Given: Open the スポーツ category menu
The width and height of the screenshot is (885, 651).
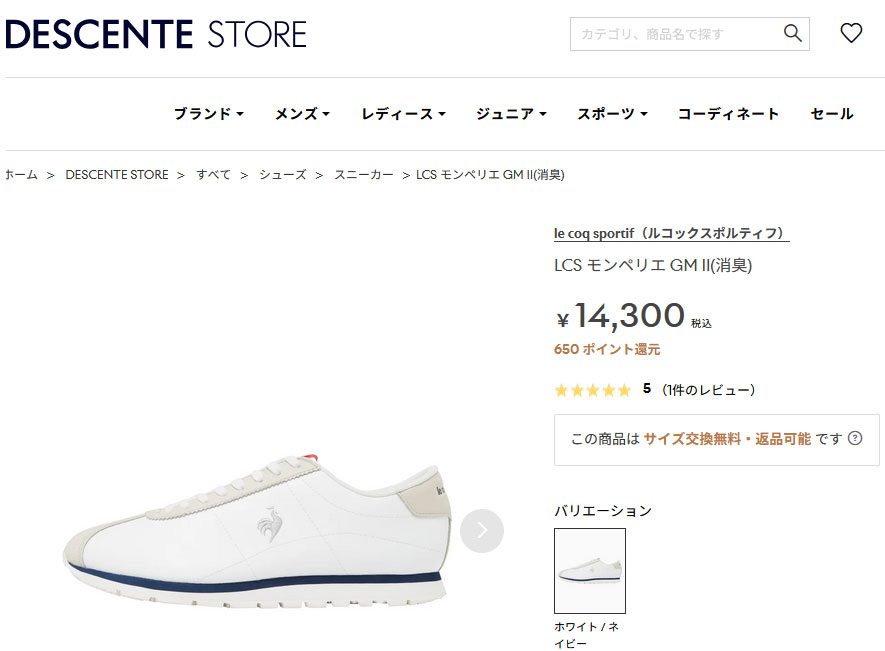Looking at the screenshot, I should click(612, 114).
